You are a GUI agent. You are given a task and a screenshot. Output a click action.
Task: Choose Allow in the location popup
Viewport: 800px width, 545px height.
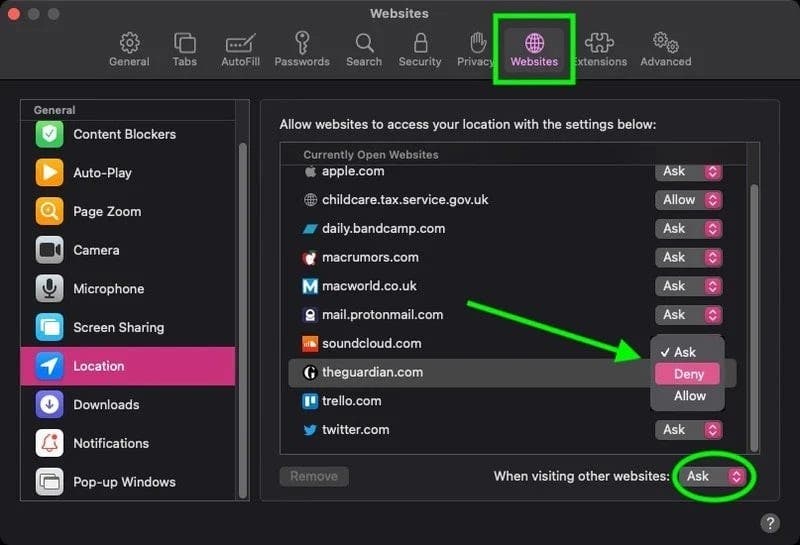pos(689,396)
